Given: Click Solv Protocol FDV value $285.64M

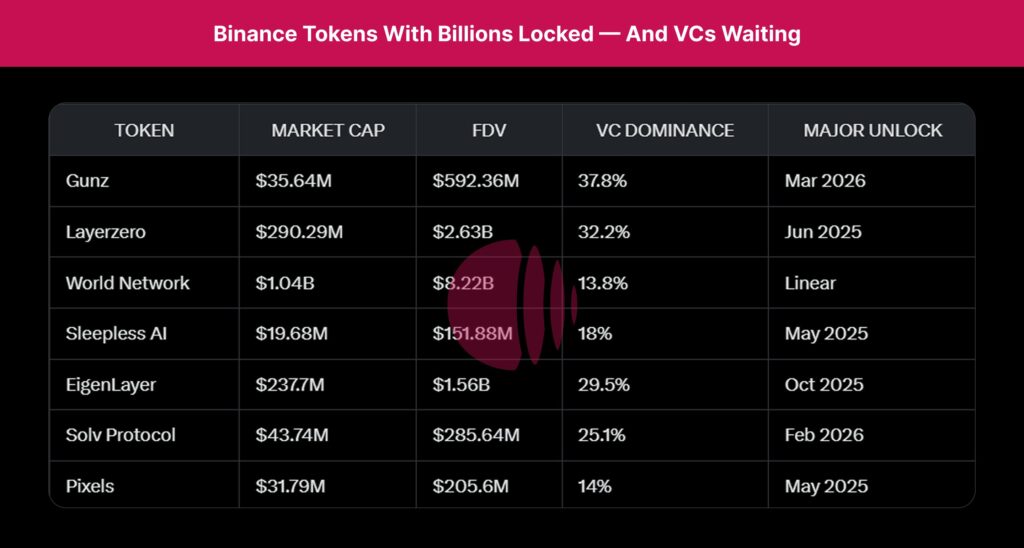Looking at the screenshot, I should (x=476, y=435).
